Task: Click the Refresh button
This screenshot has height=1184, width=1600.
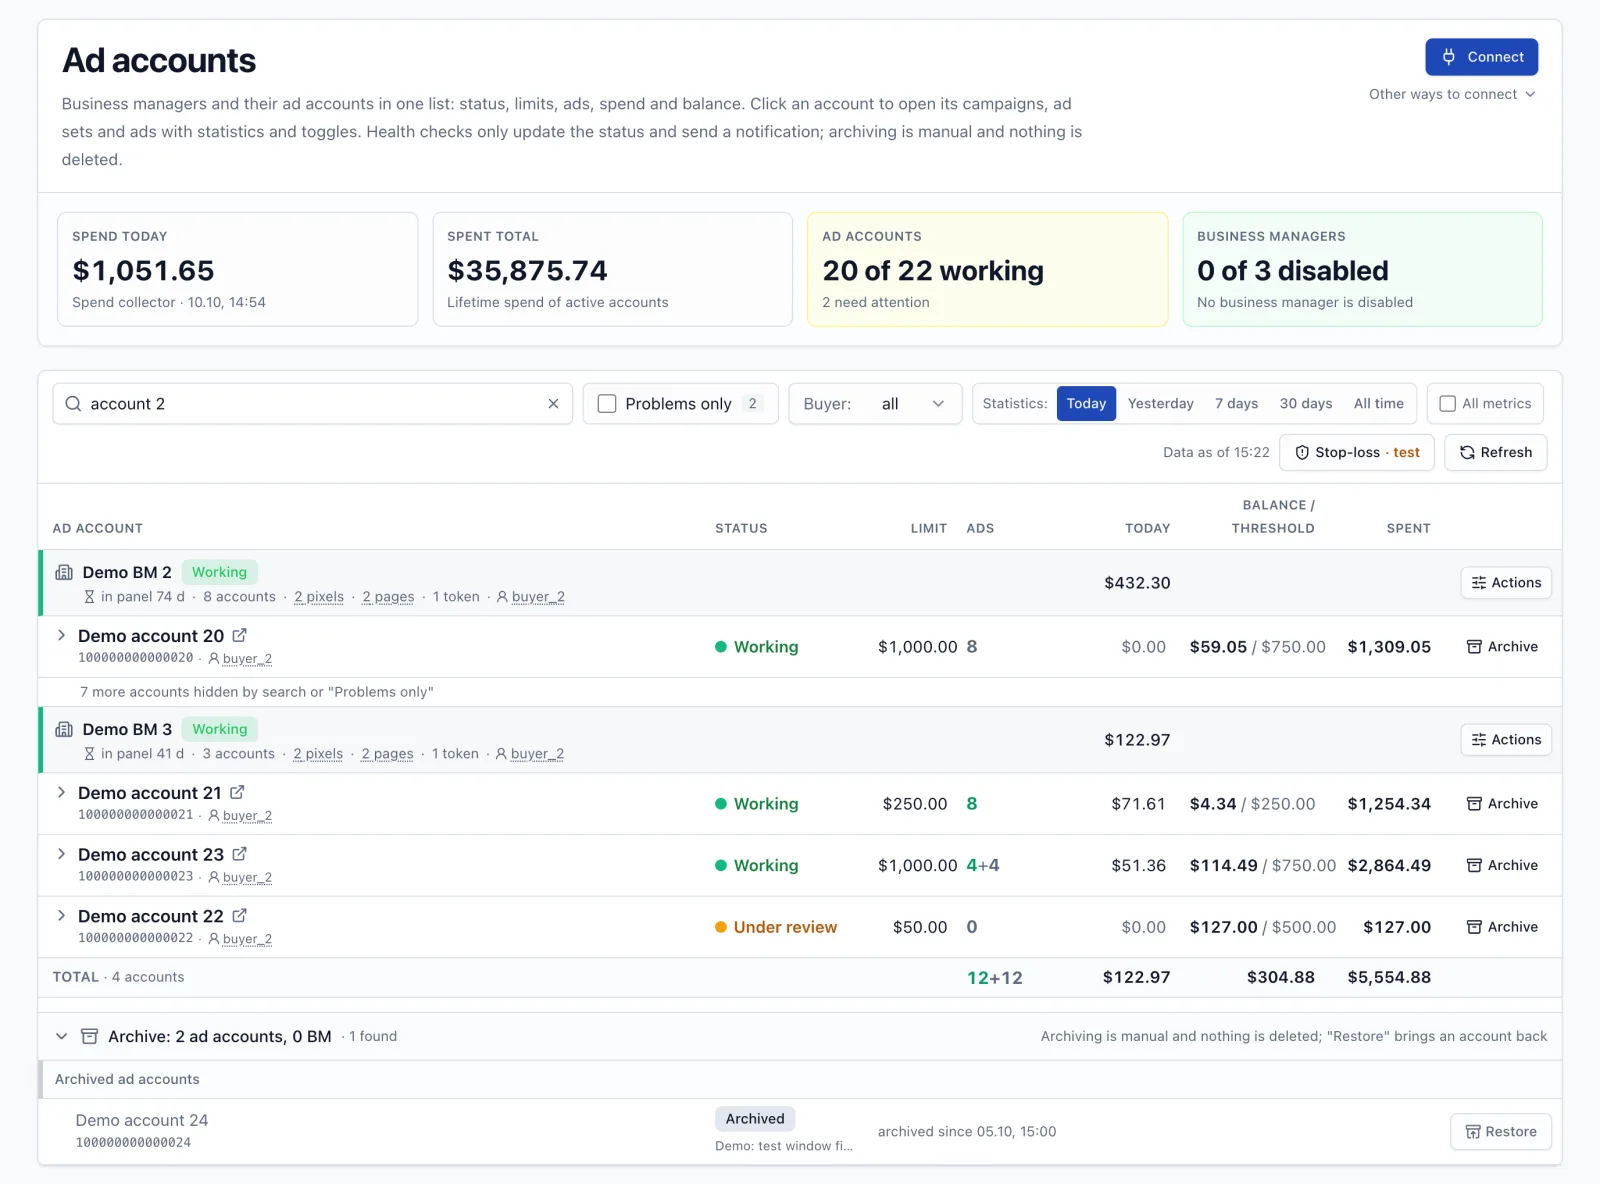Action: coord(1495,453)
